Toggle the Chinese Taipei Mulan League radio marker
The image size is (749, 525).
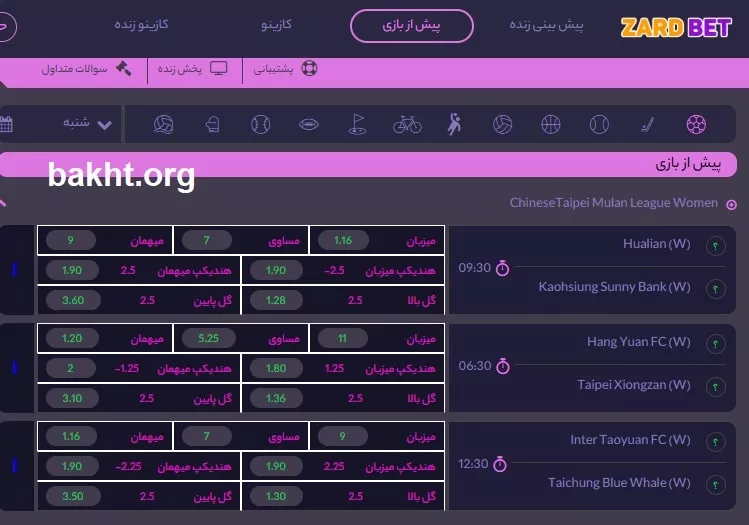click(x=731, y=204)
